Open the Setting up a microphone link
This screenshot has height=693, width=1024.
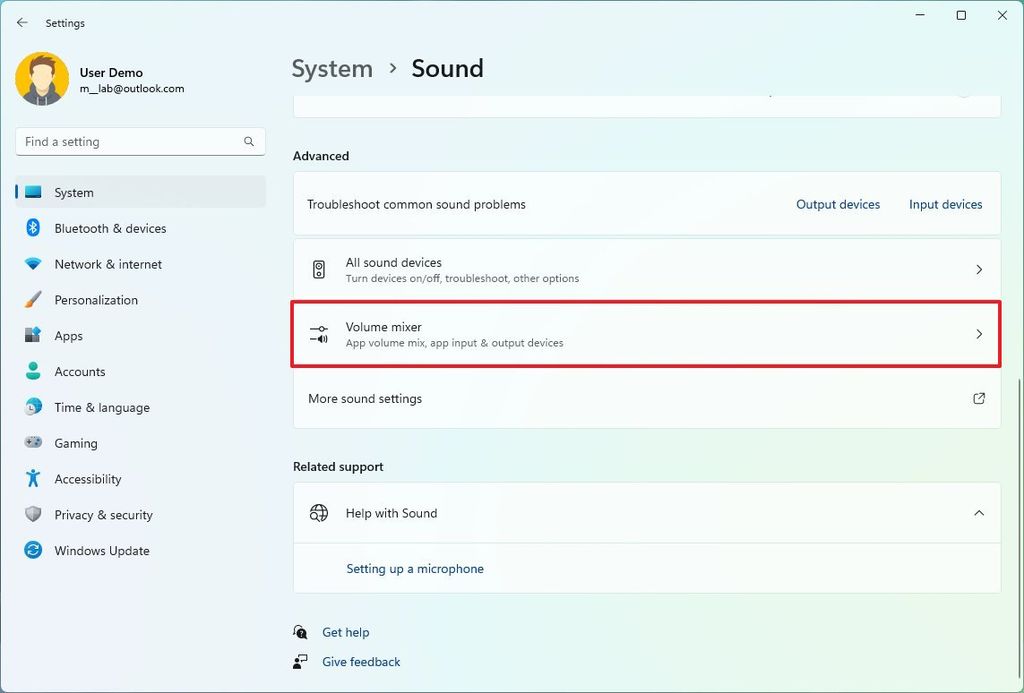[415, 568]
